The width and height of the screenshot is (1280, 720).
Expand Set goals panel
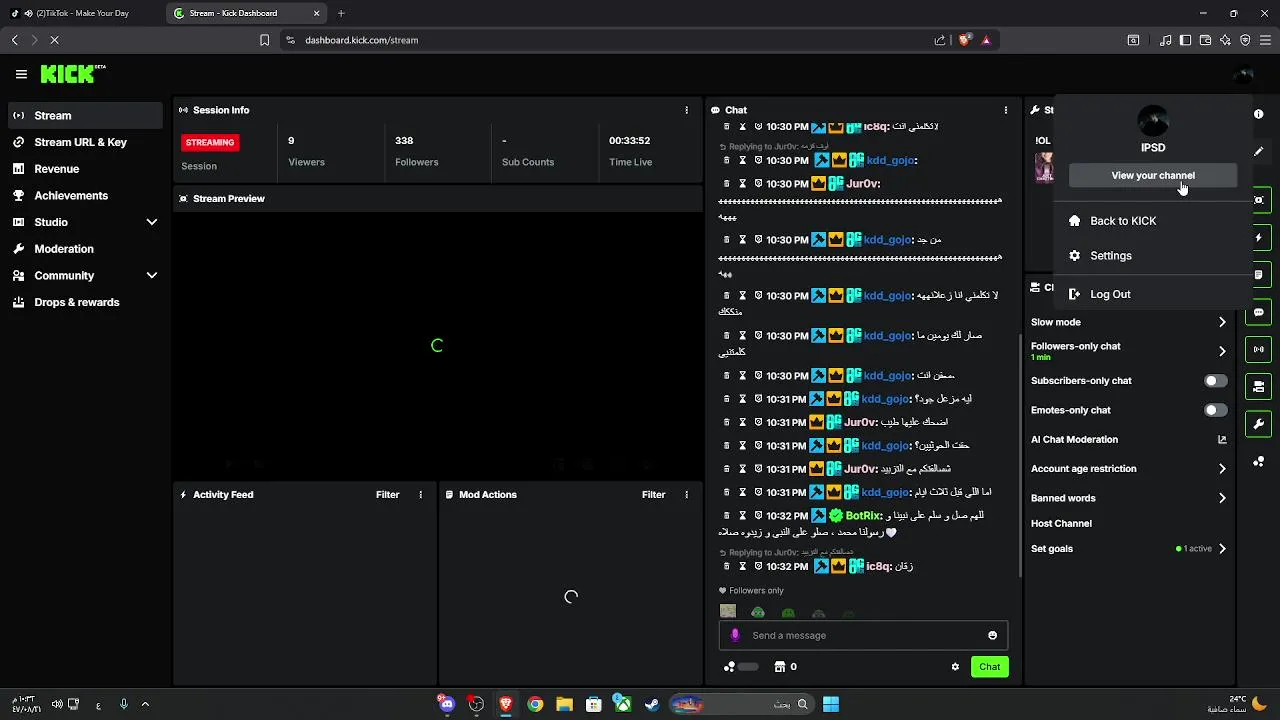1128,548
